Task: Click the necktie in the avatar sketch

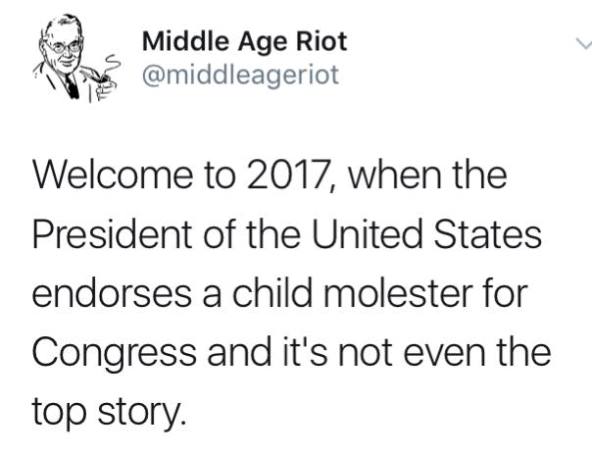Action: (71, 85)
